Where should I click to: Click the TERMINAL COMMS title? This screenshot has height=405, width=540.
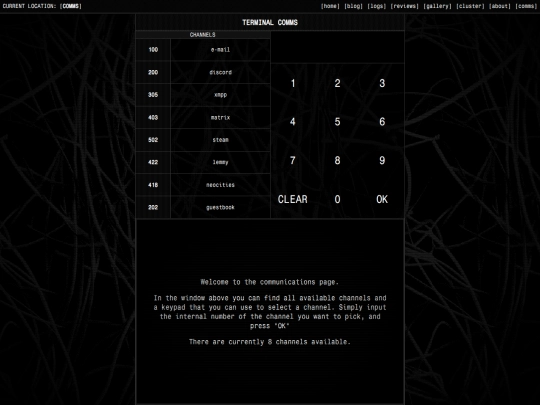click(x=270, y=22)
